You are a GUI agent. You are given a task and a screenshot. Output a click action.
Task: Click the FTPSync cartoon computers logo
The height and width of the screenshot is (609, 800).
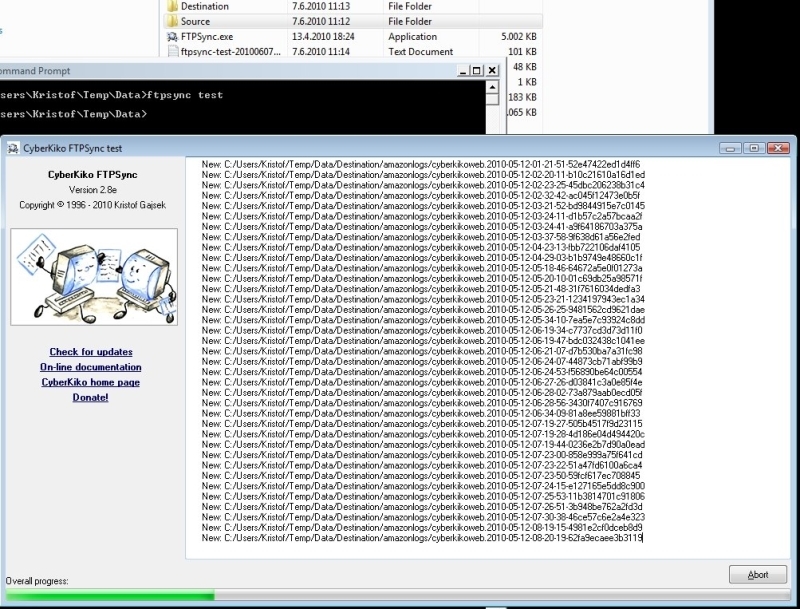pyautogui.click(x=90, y=277)
